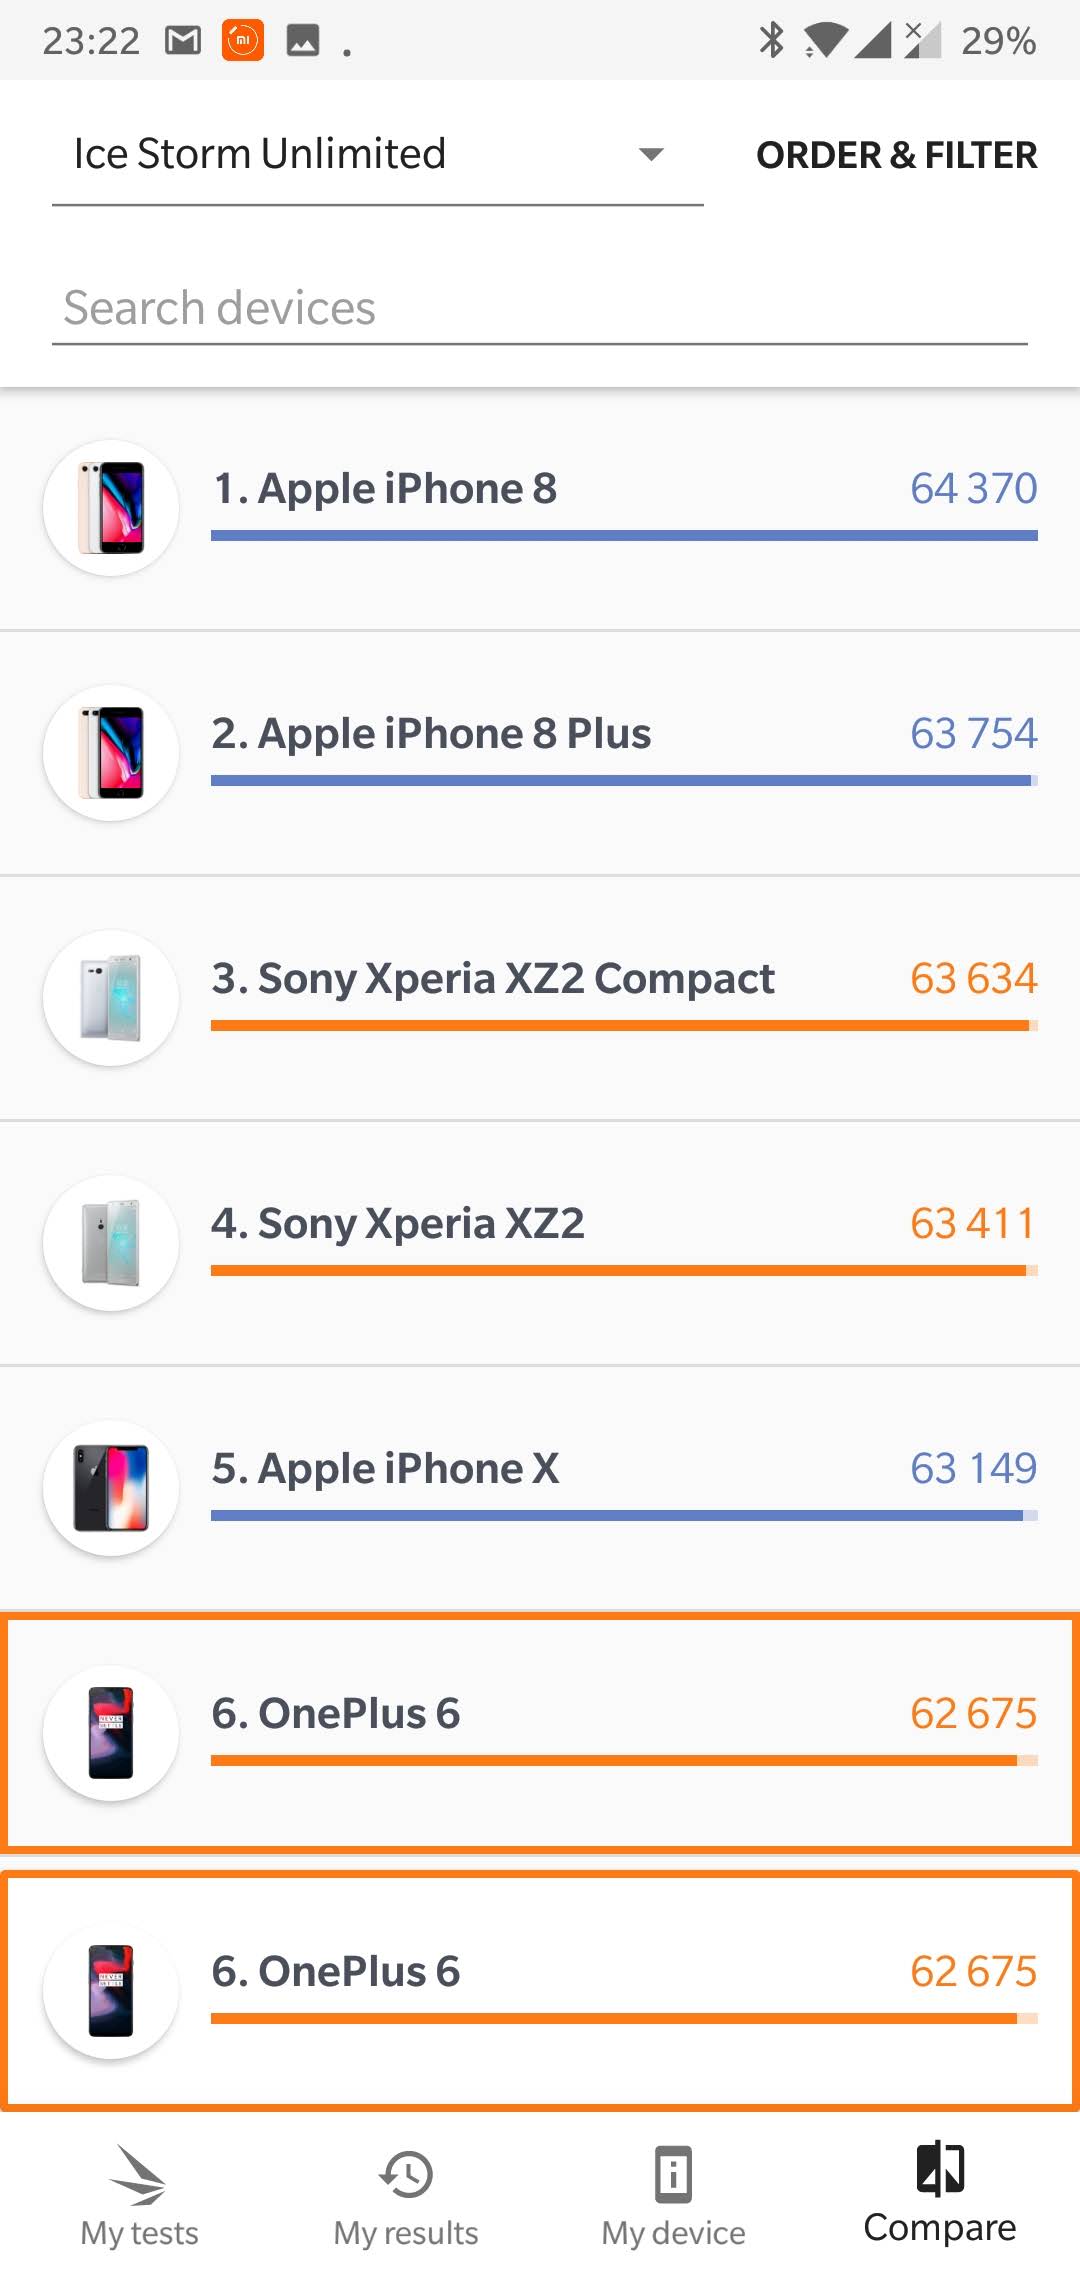Tap the Bluetooth status icon
Screen dimensions: 1080x2280
click(771, 41)
